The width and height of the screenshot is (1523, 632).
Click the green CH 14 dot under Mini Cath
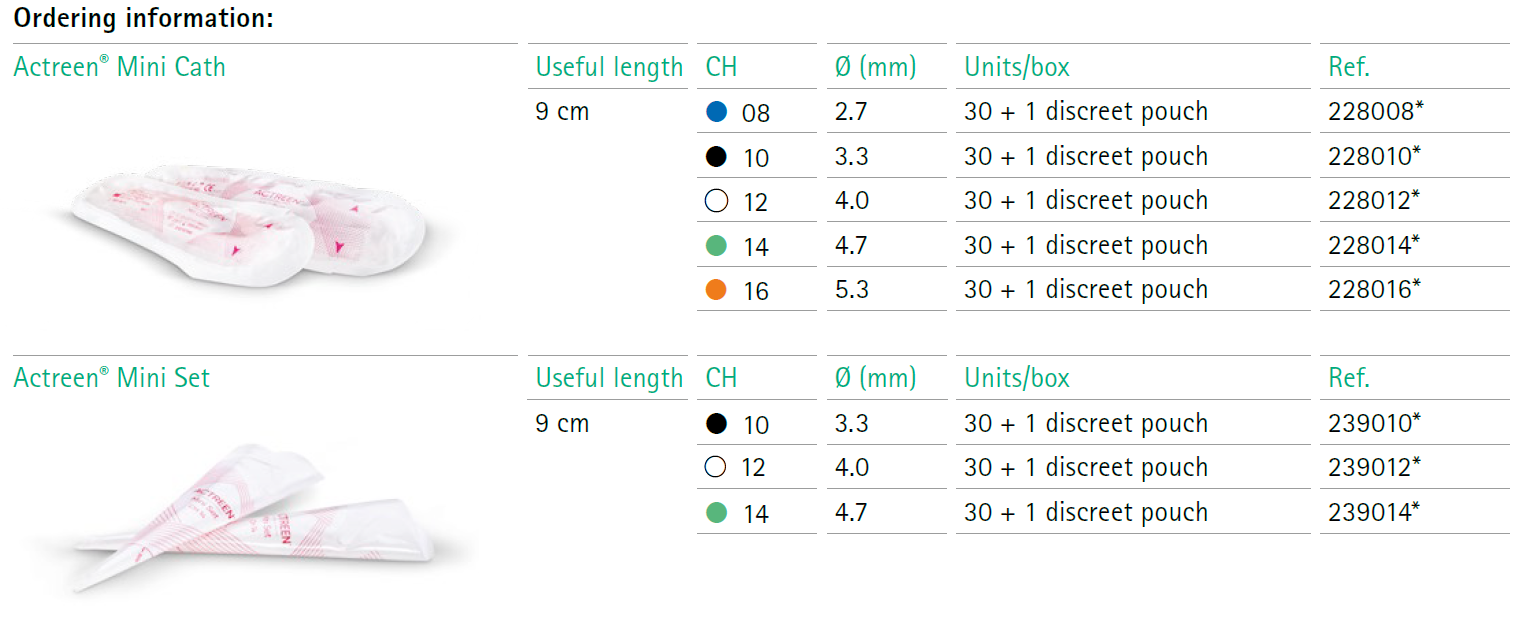(716, 245)
